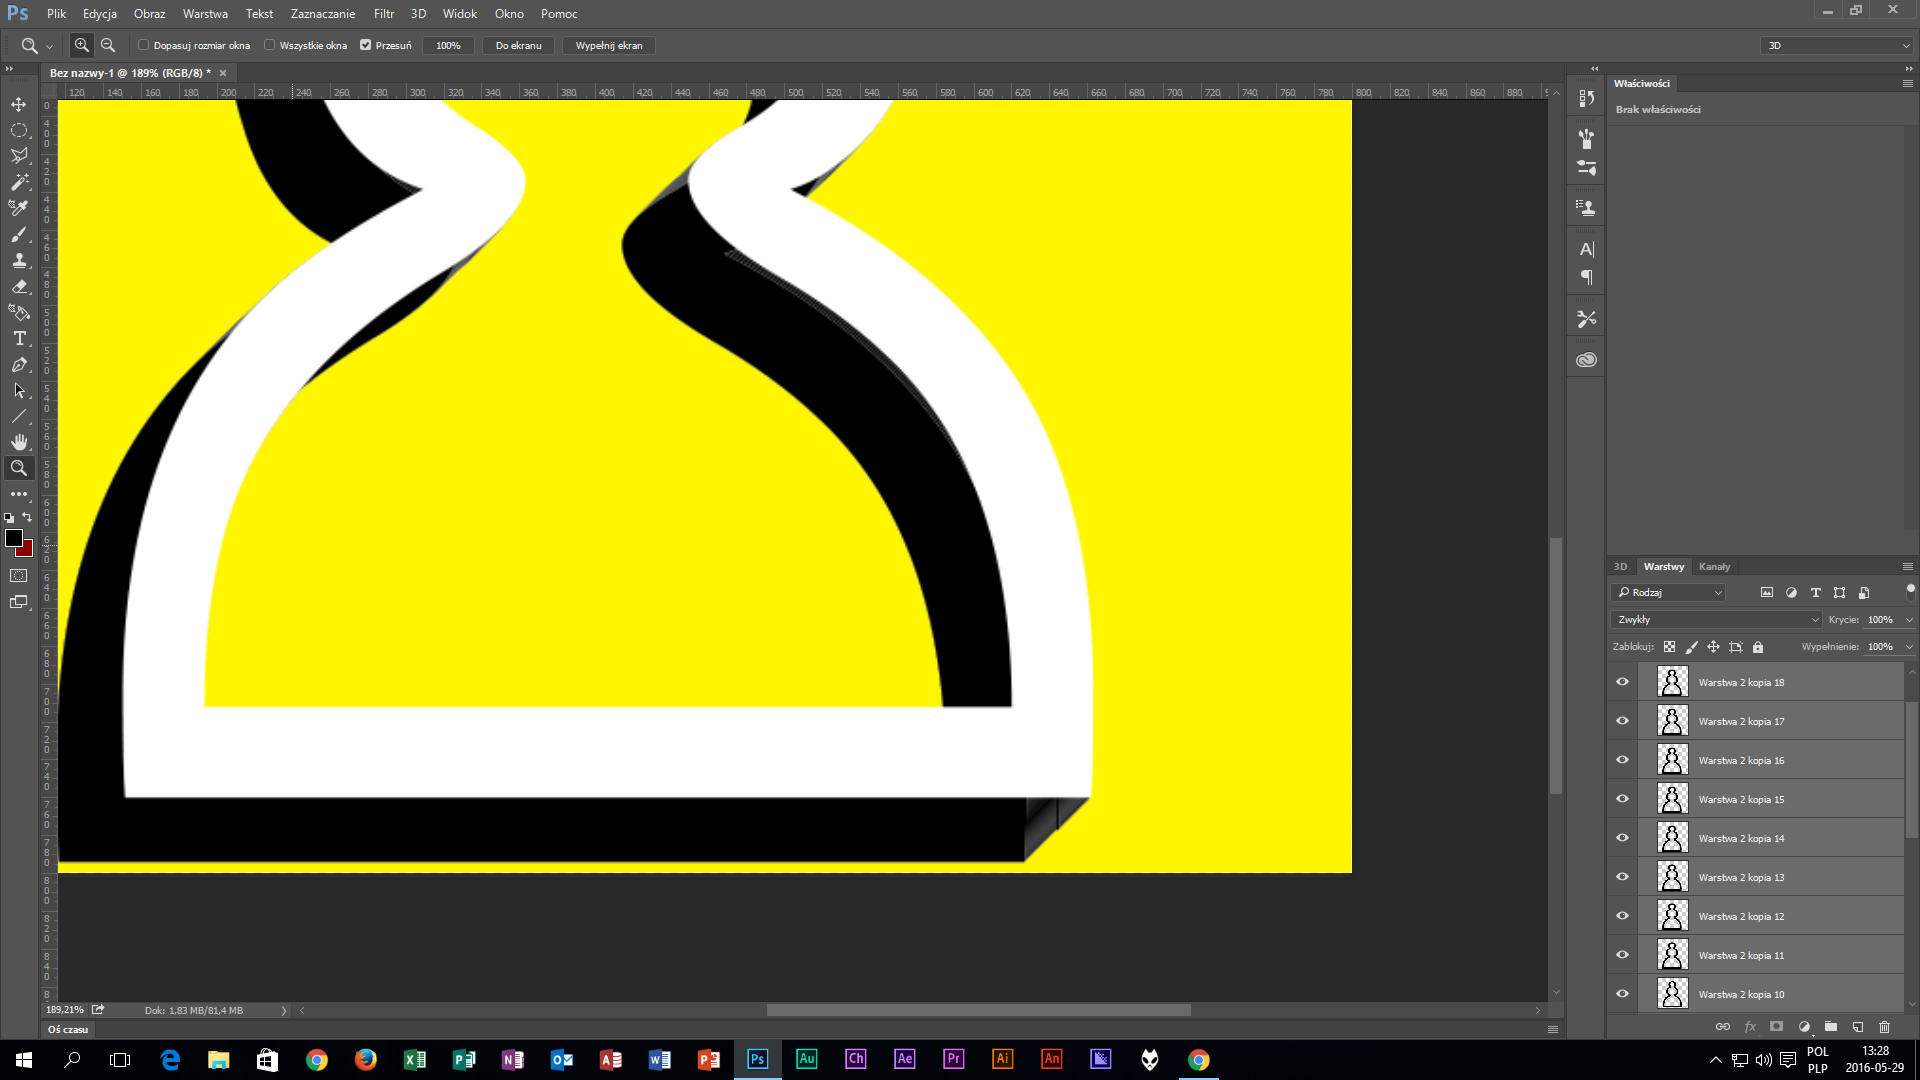The width and height of the screenshot is (1920, 1080).
Task: Open the Warstwa menu
Action: (205, 14)
